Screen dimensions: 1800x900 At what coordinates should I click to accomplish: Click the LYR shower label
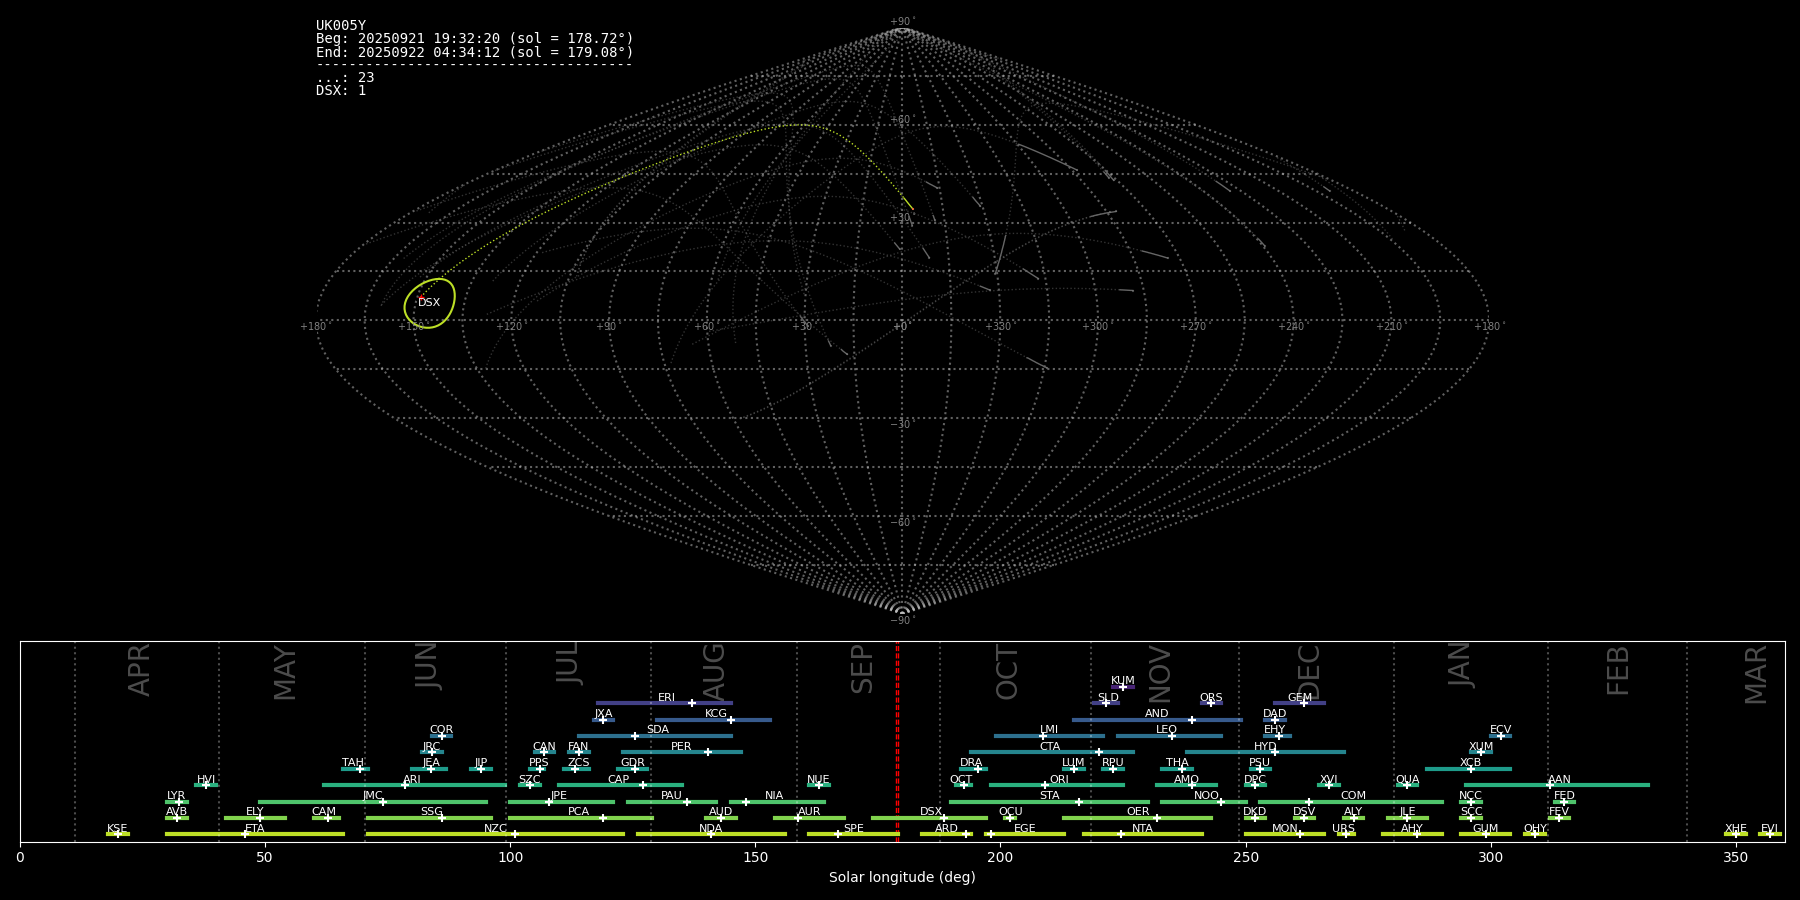coord(176,796)
